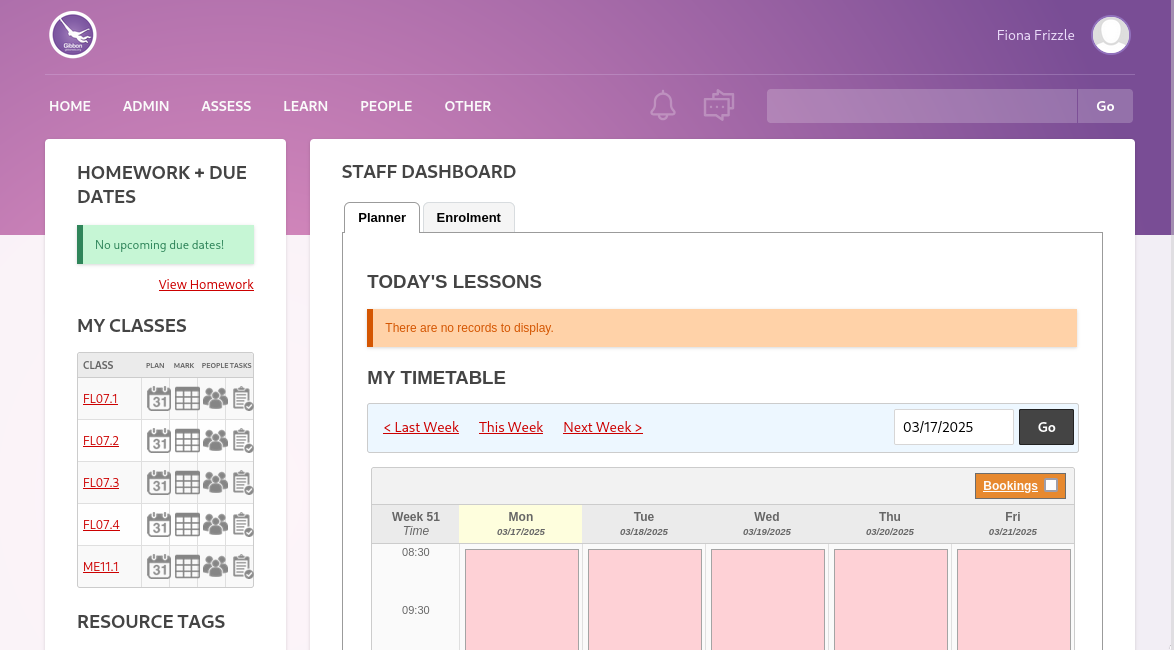This screenshot has height=650, width=1174.
Task: Open Fiona Frizzle's profile avatar
Action: [1110, 35]
